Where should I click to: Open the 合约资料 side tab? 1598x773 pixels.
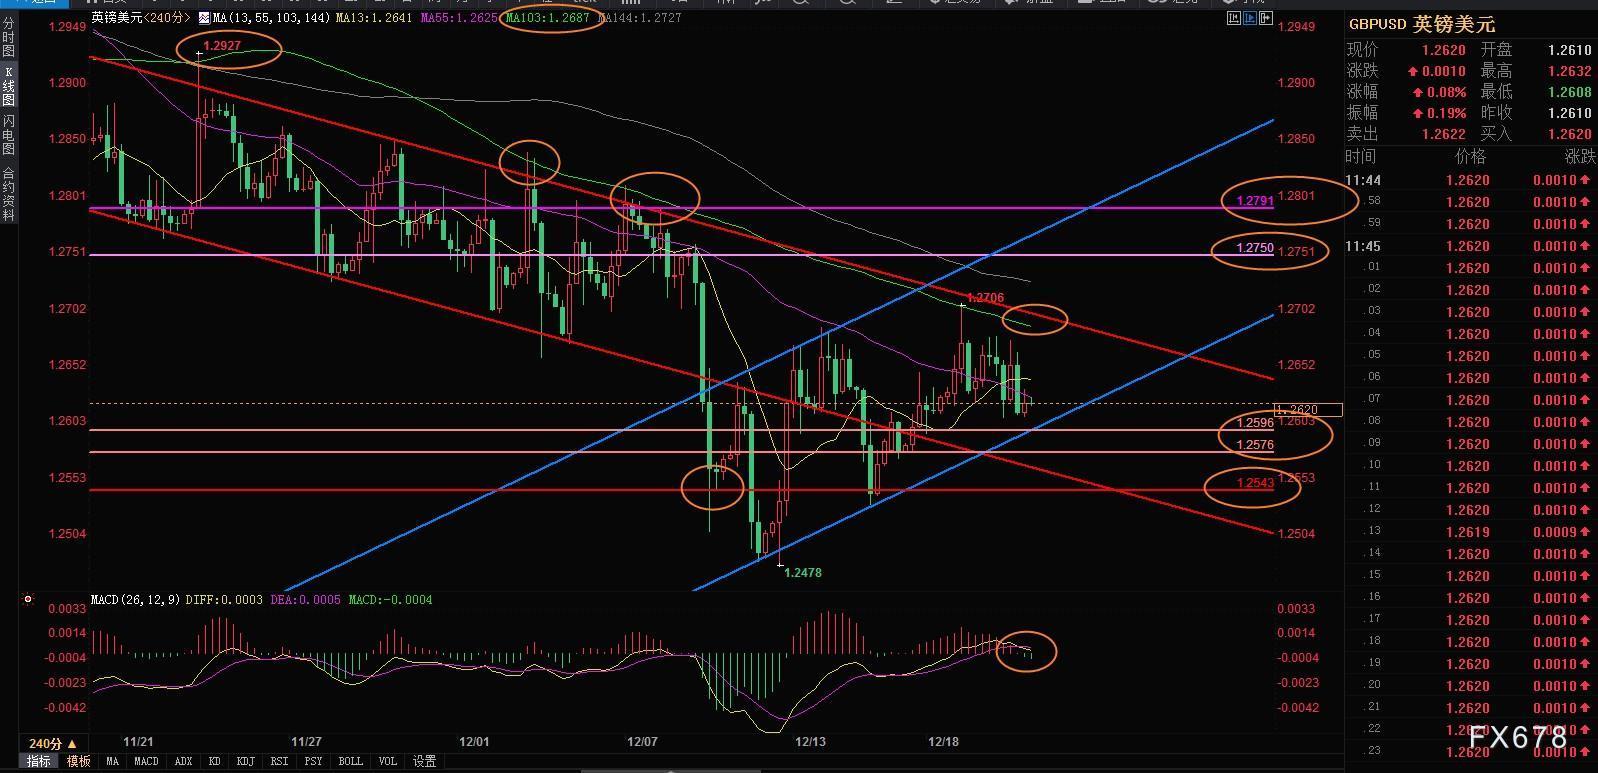tap(8, 193)
